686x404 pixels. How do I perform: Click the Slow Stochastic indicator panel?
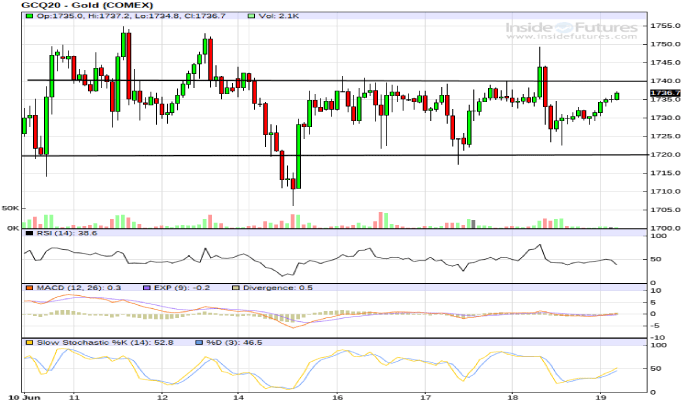(330, 368)
